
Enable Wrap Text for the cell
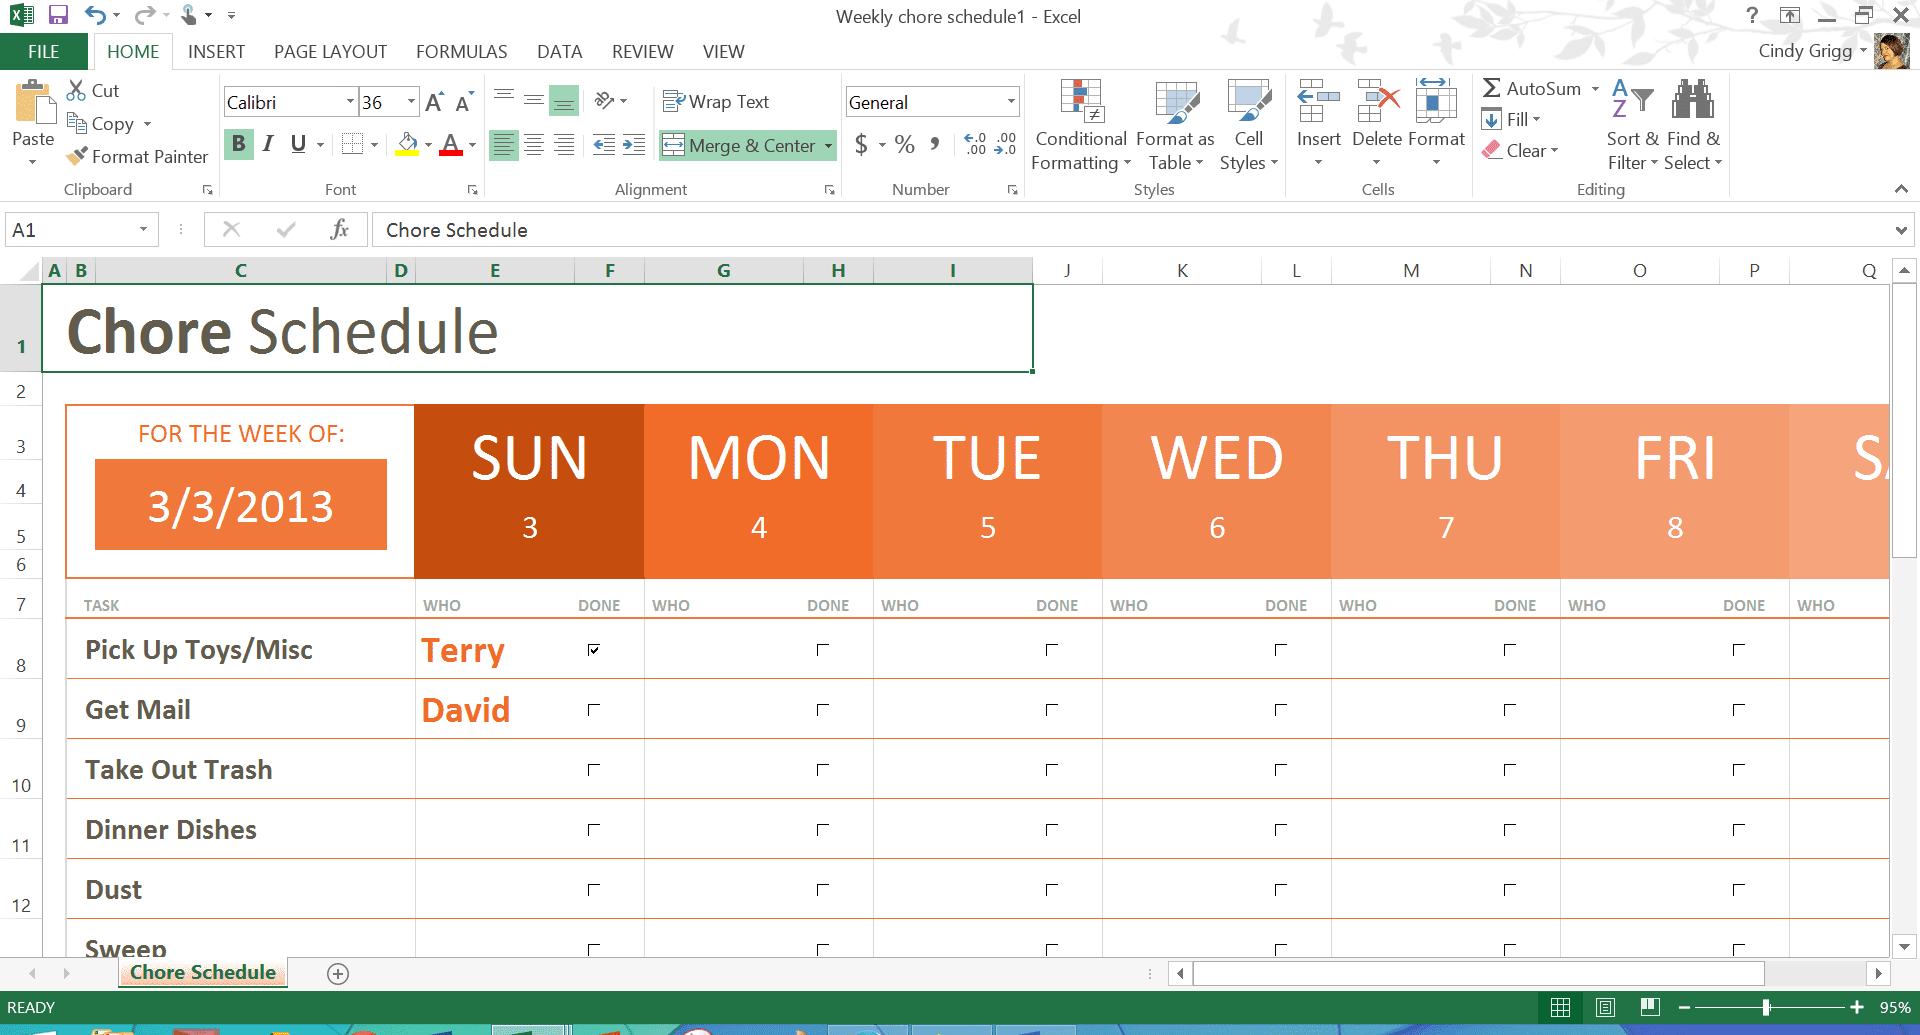point(716,101)
